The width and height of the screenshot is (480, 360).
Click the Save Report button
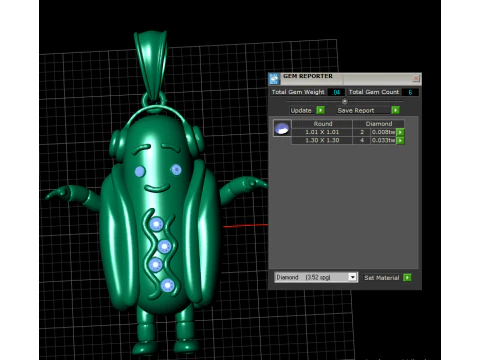[x=364, y=110]
